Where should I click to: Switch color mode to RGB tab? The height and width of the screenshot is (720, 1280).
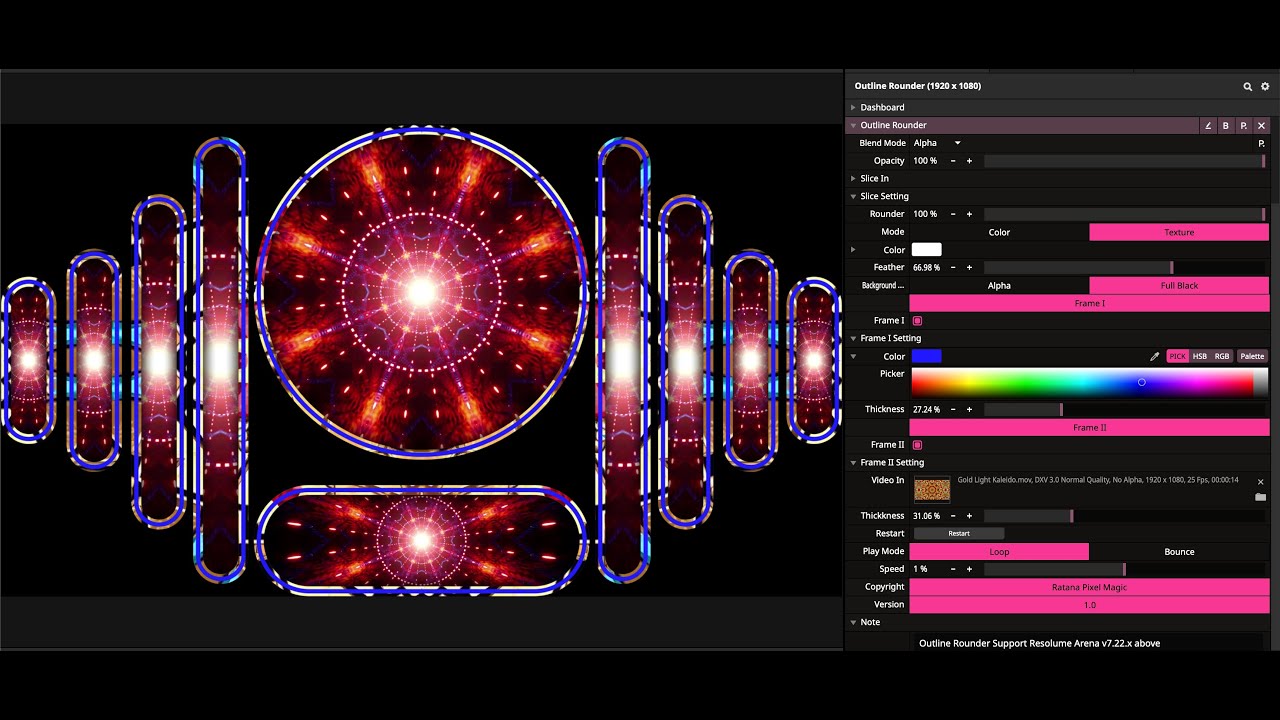pos(1222,356)
